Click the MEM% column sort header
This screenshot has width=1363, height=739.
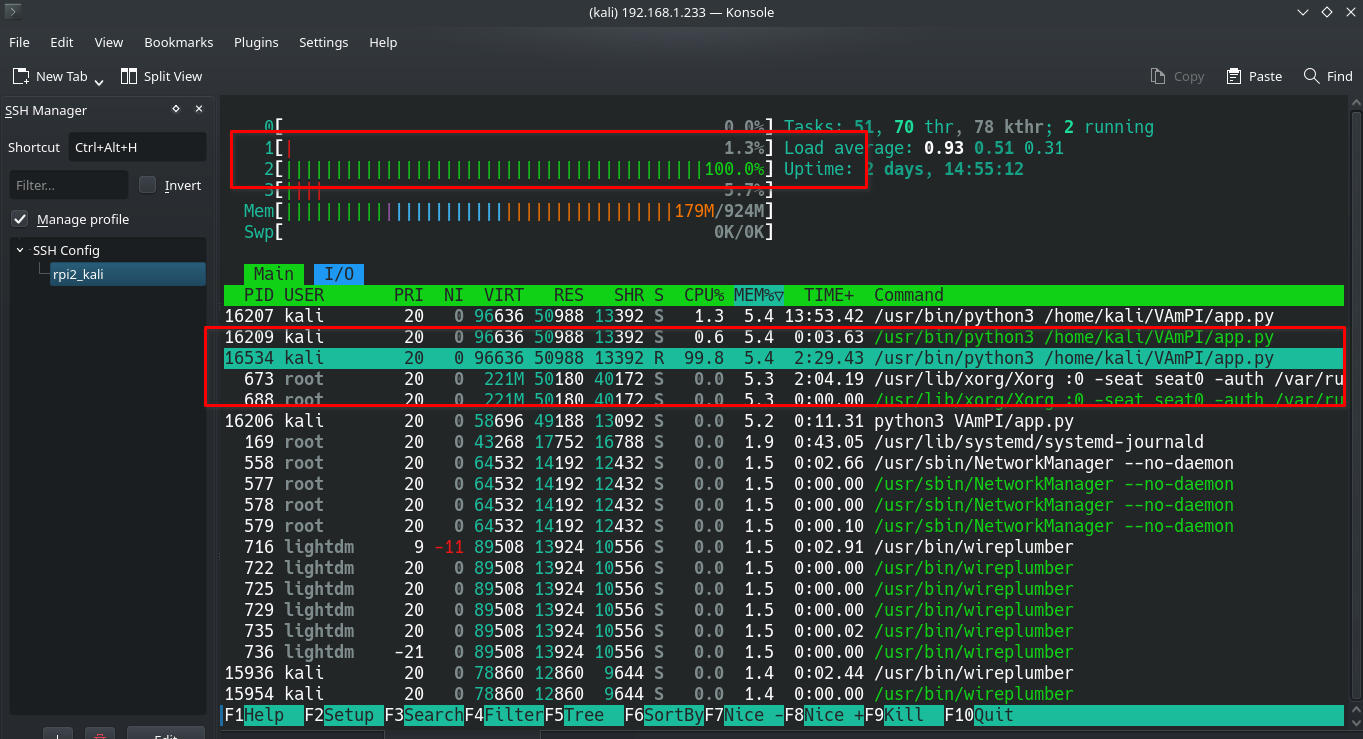(x=758, y=295)
